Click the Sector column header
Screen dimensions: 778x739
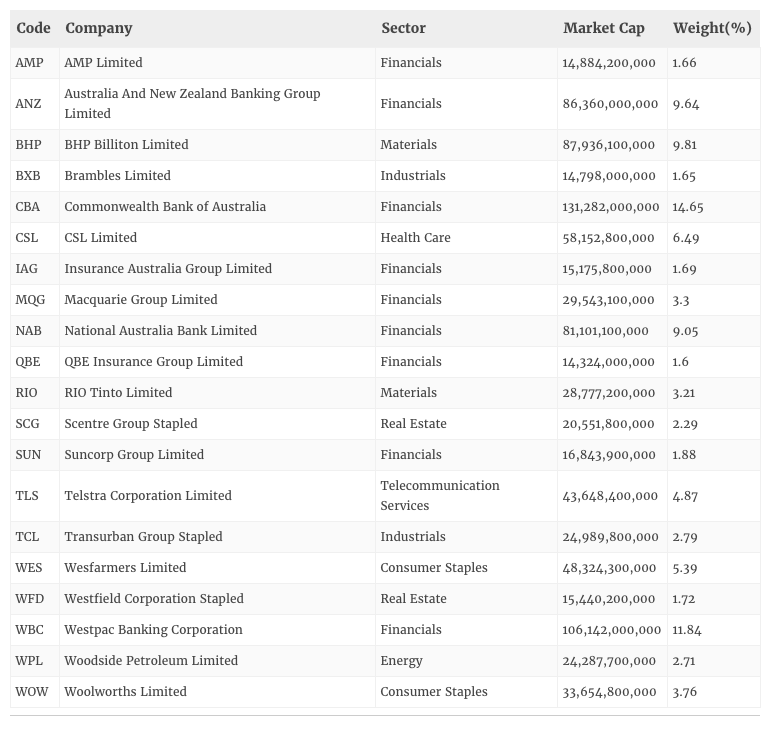pos(403,28)
